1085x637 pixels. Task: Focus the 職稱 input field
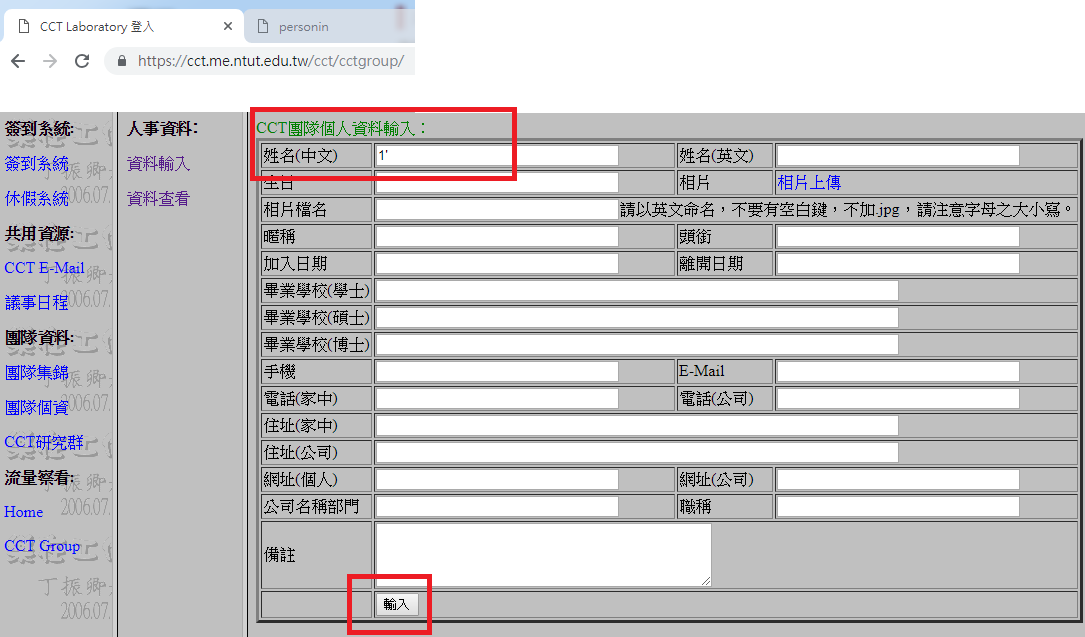(x=897, y=506)
